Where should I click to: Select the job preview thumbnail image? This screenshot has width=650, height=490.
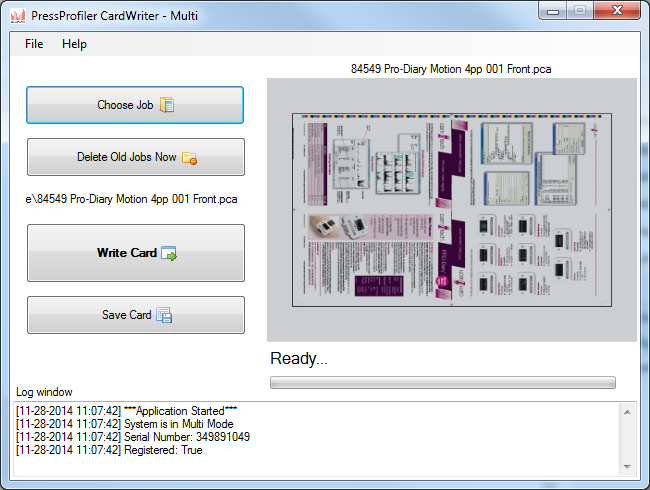pos(451,209)
